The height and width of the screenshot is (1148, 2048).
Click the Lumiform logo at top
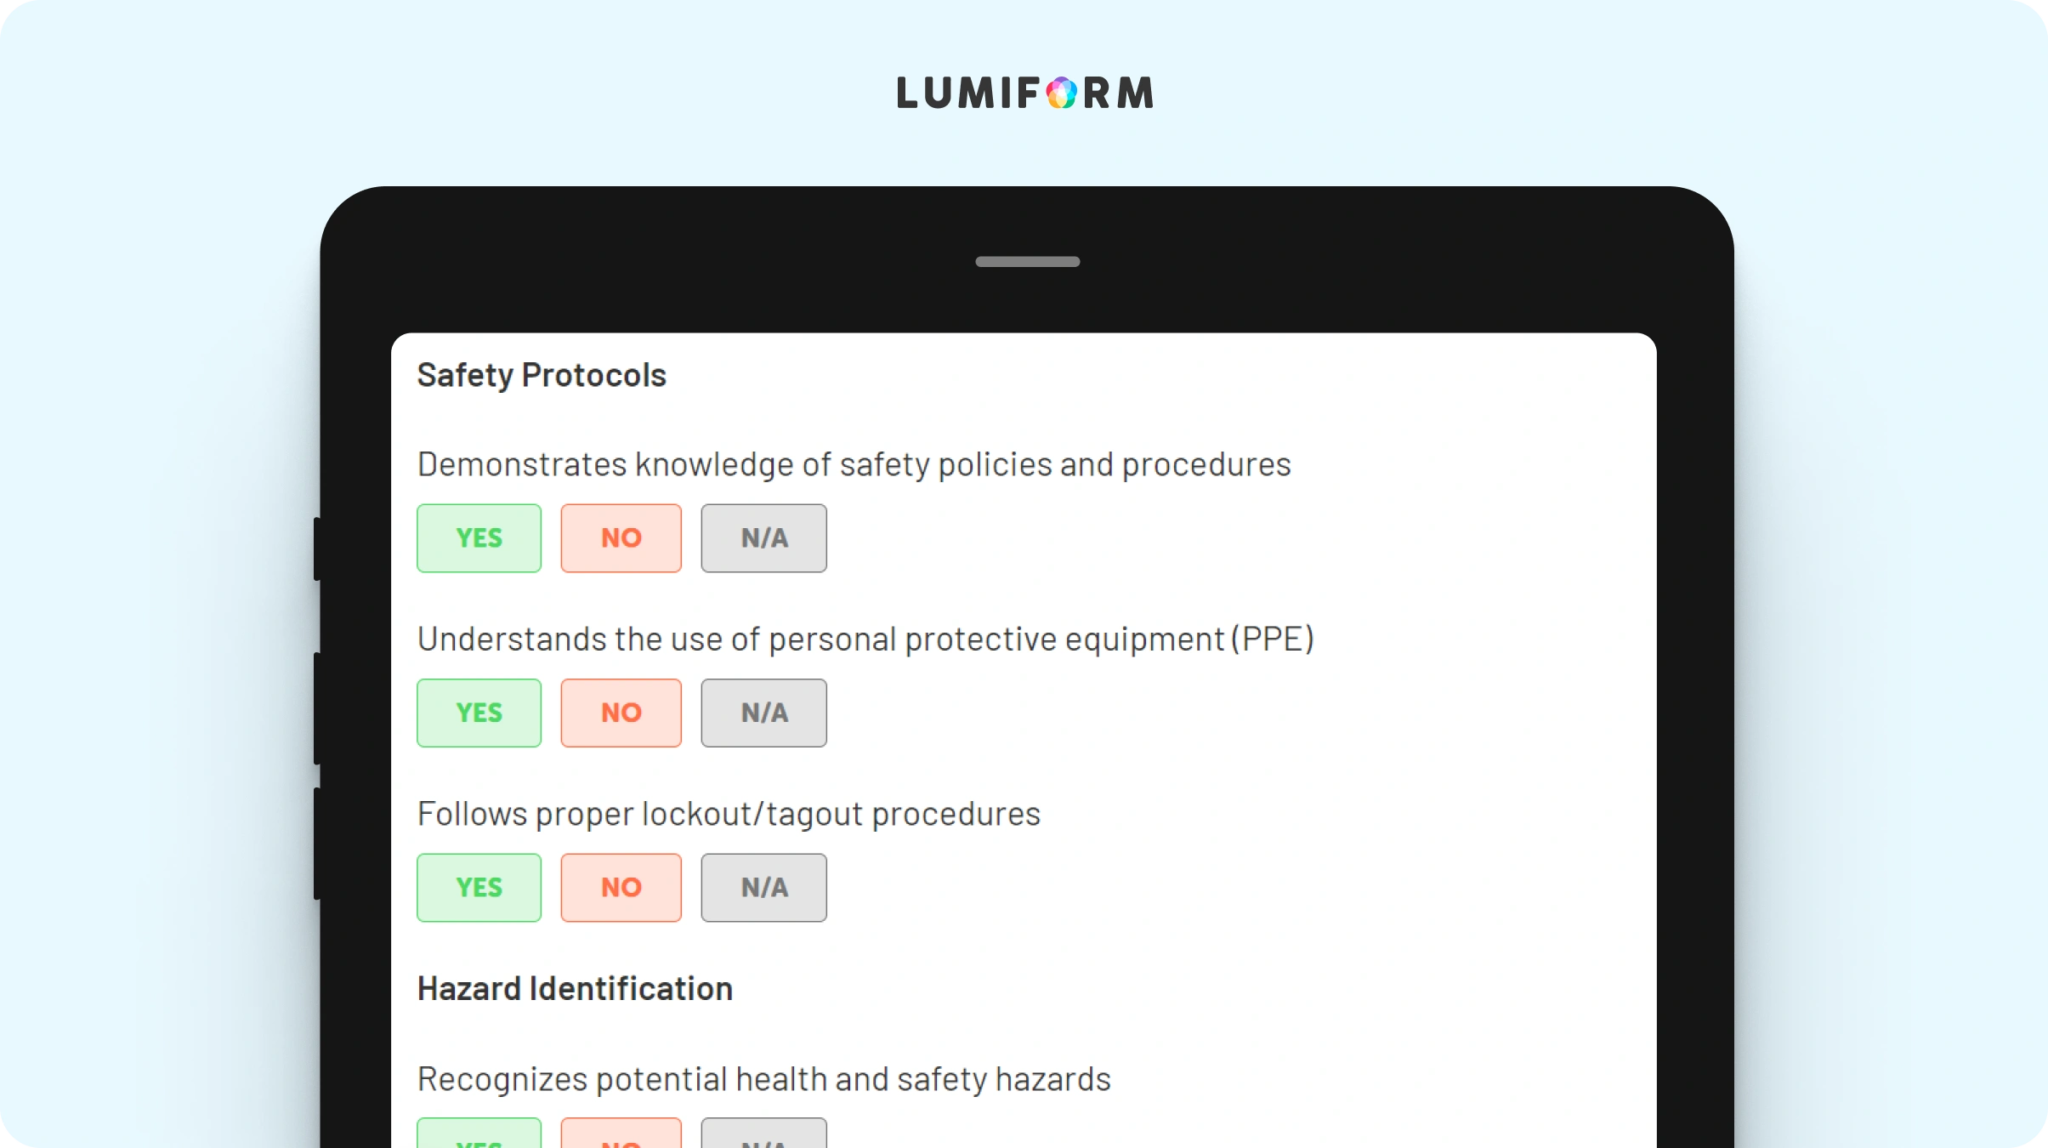(1025, 93)
